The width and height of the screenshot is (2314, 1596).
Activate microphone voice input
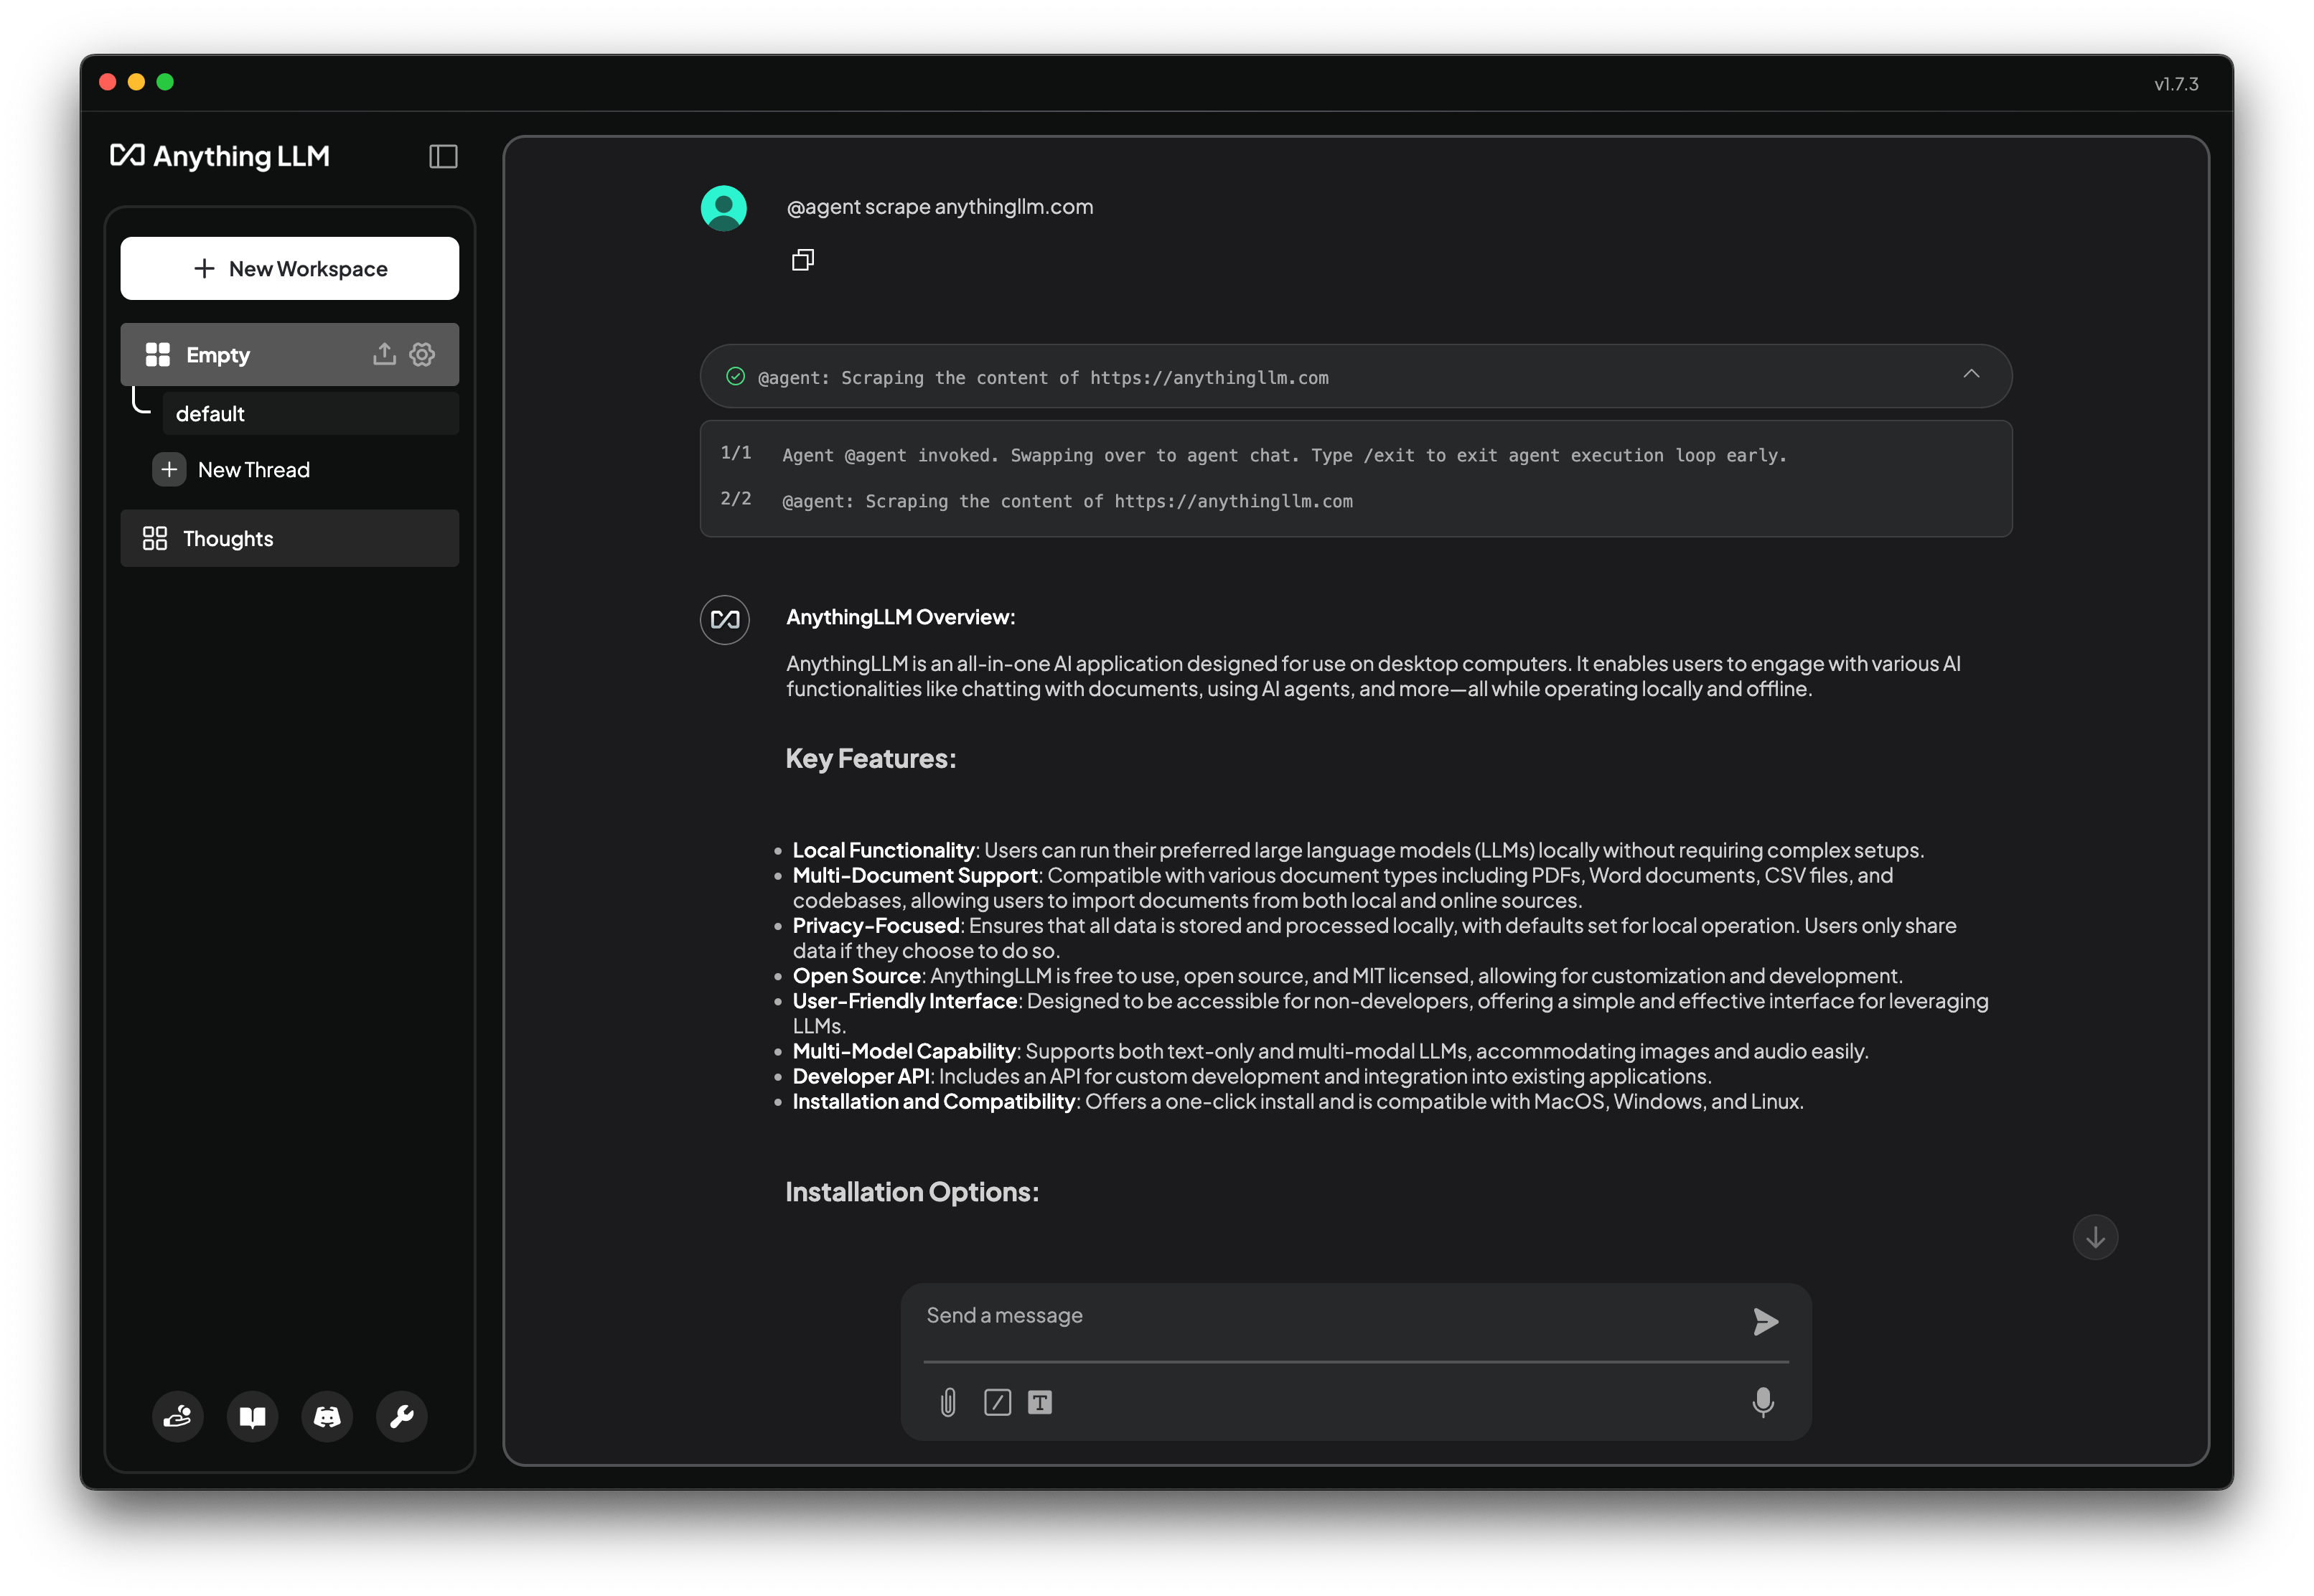coord(1763,1403)
